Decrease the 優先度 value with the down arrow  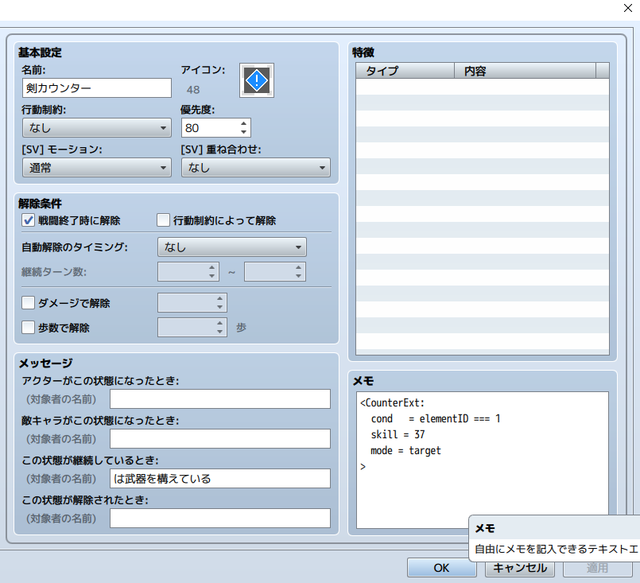point(244,132)
